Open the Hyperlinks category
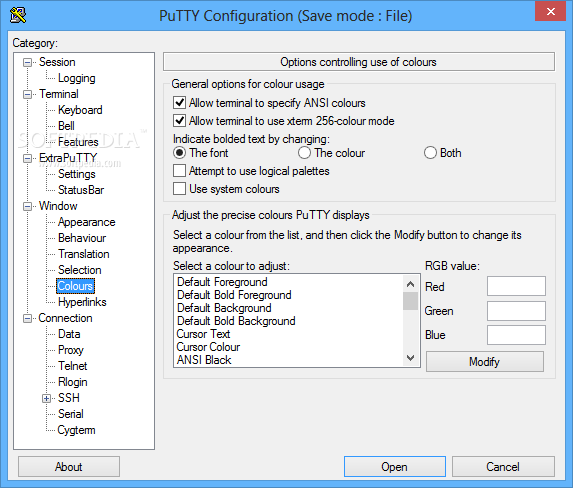573x488 pixels. coord(82,302)
